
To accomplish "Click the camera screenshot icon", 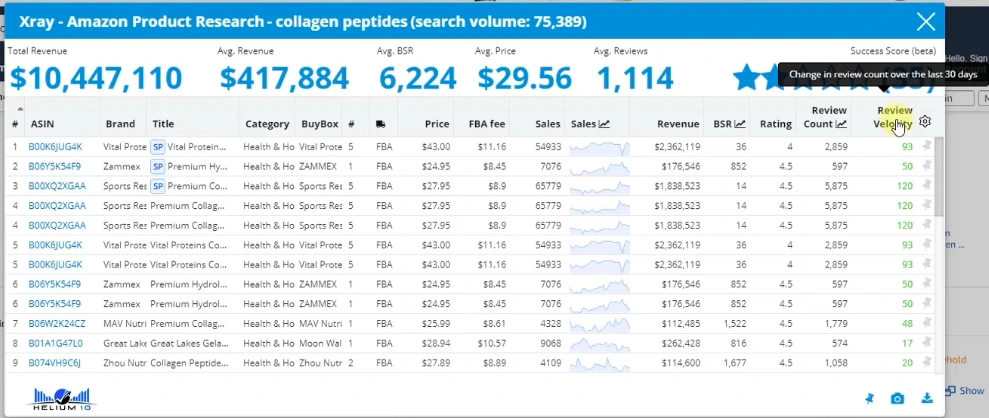I will click(x=897, y=398).
